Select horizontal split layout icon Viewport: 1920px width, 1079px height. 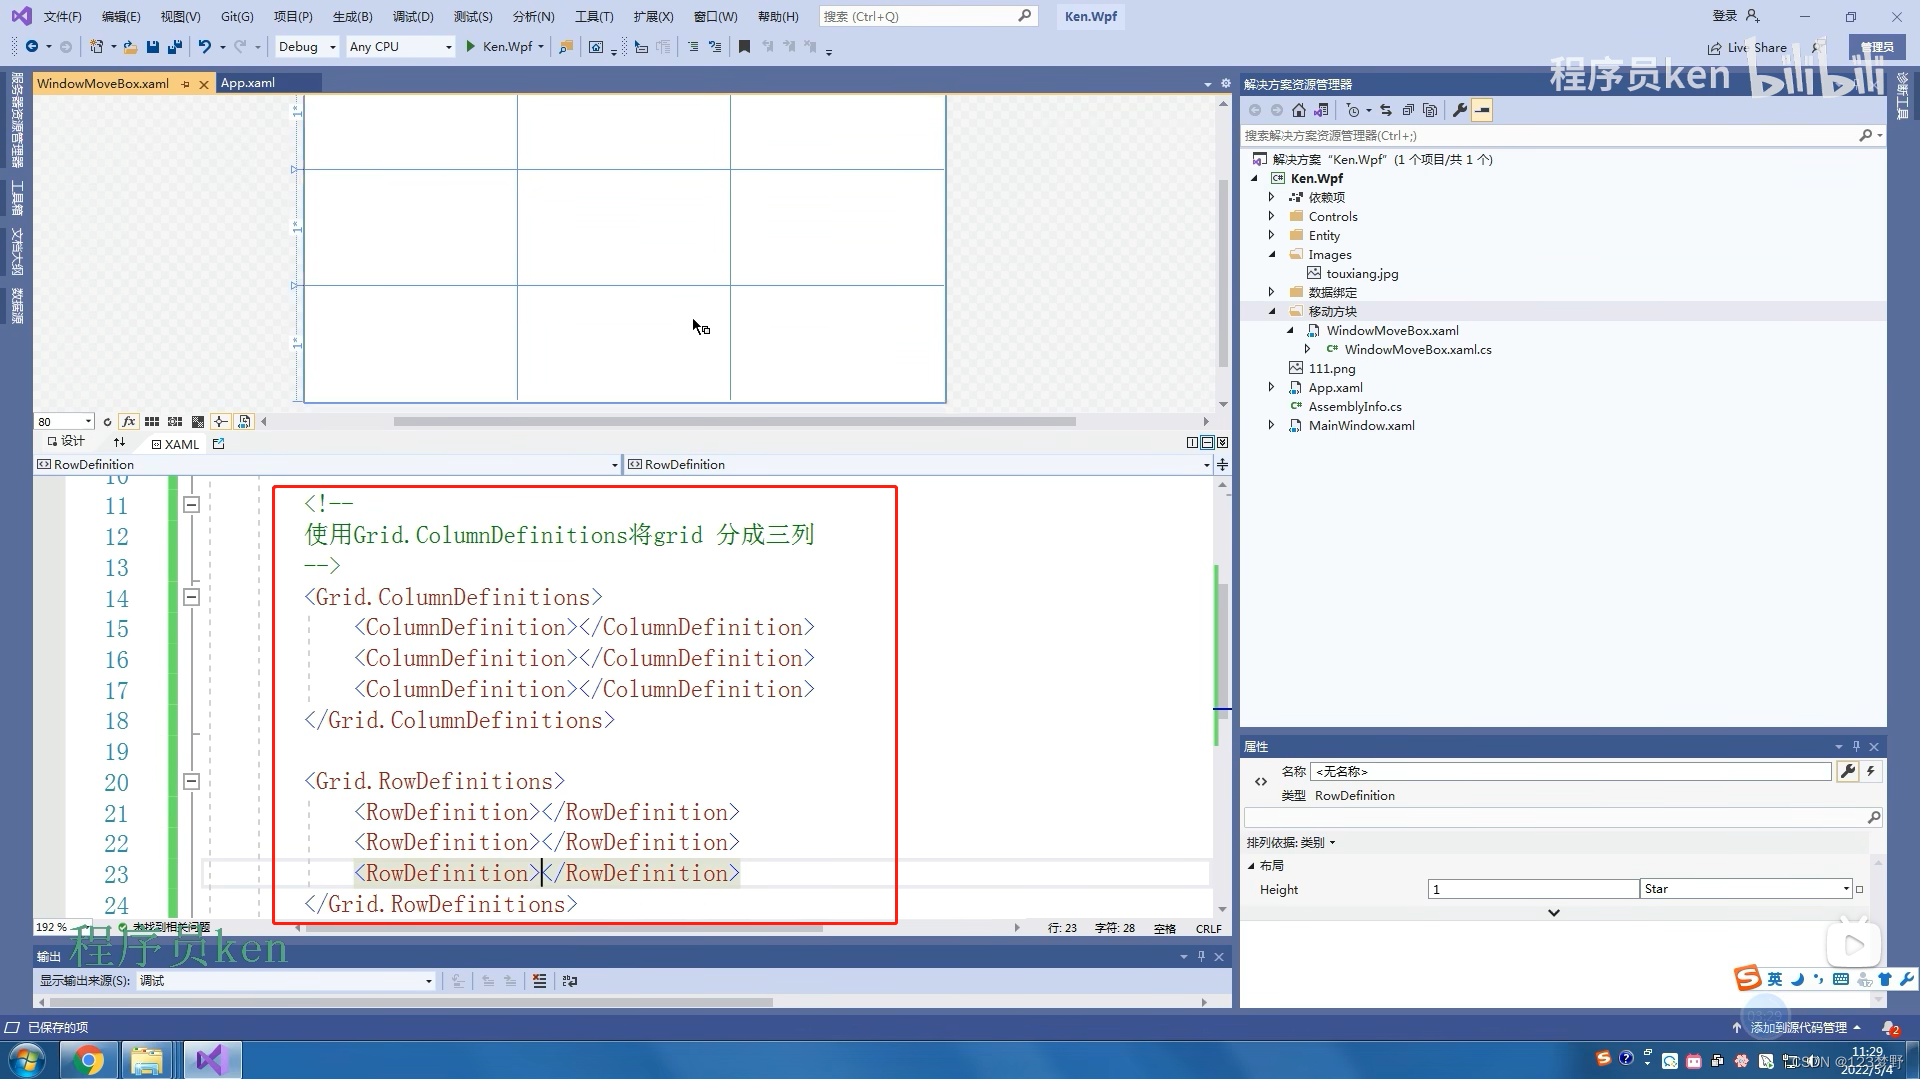(1207, 442)
